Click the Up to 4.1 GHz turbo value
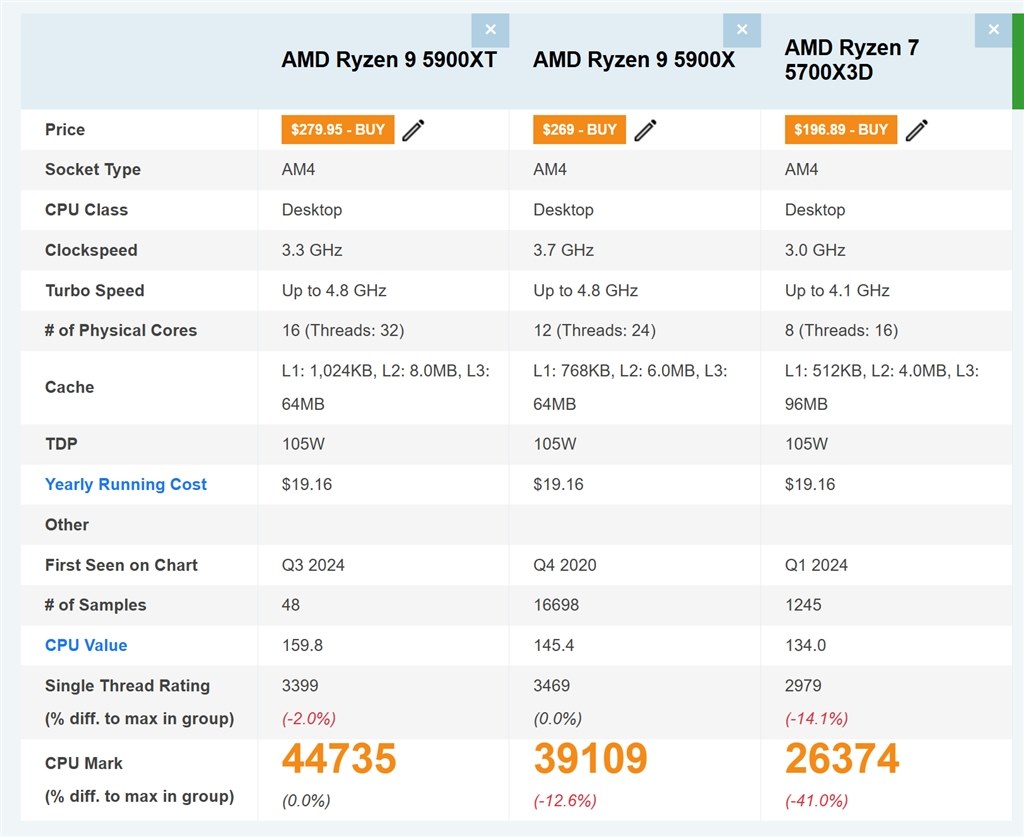This screenshot has height=837, width=1024. coord(837,291)
